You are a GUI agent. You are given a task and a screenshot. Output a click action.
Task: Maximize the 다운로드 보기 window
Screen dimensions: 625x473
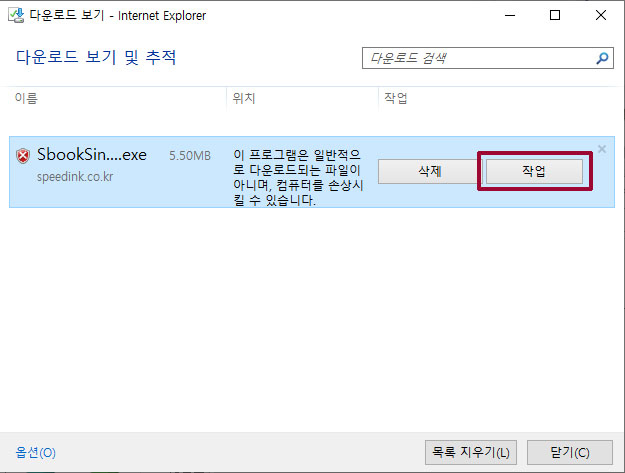click(x=555, y=16)
